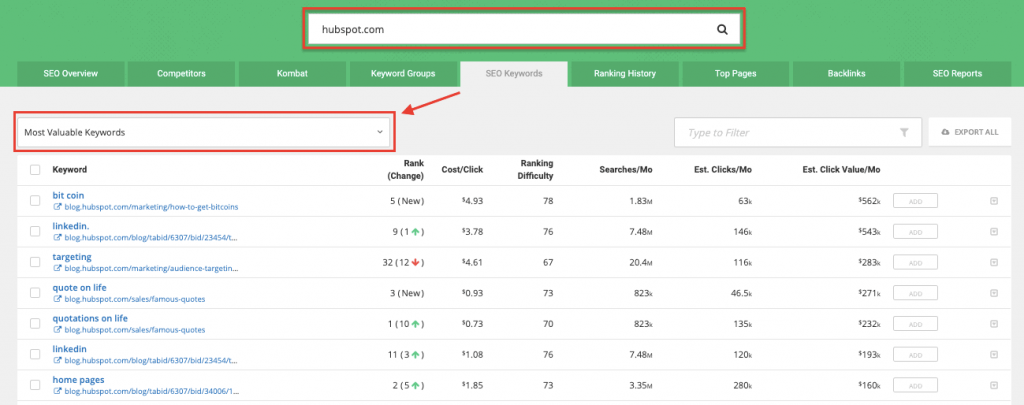Select the targeting keyword row checkbox

(x=35, y=262)
